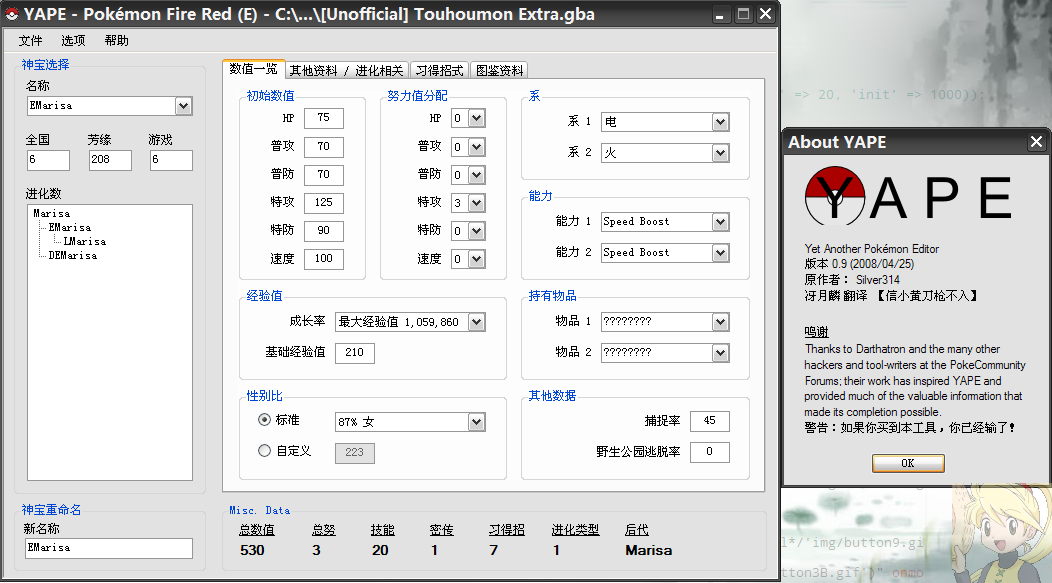
Task: Click the 芳缘 dex number field
Action: pos(110,160)
